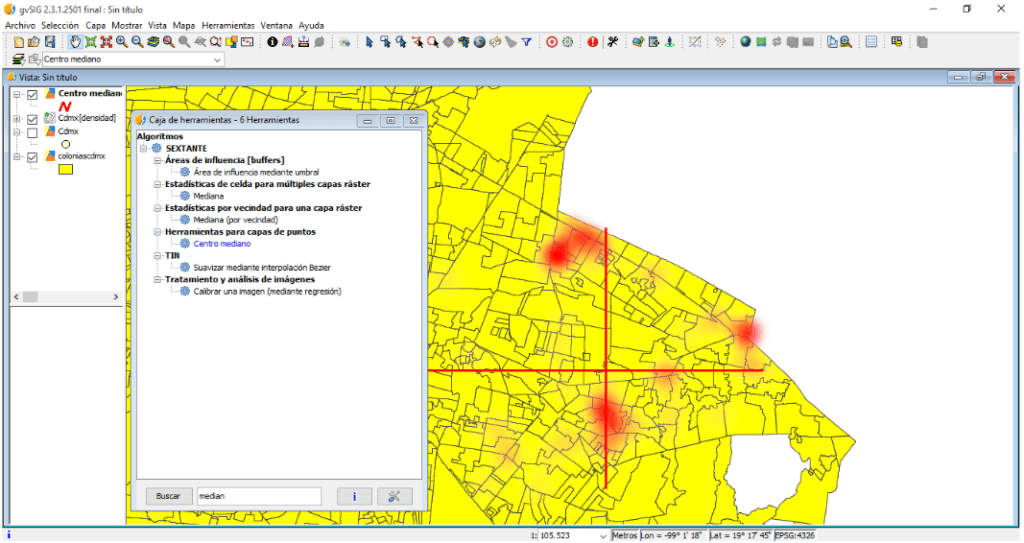Image resolution: width=1024 pixels, height=543 pixels.
Task: Select the Centro mediano algorithm
Action: pos(222,243)
